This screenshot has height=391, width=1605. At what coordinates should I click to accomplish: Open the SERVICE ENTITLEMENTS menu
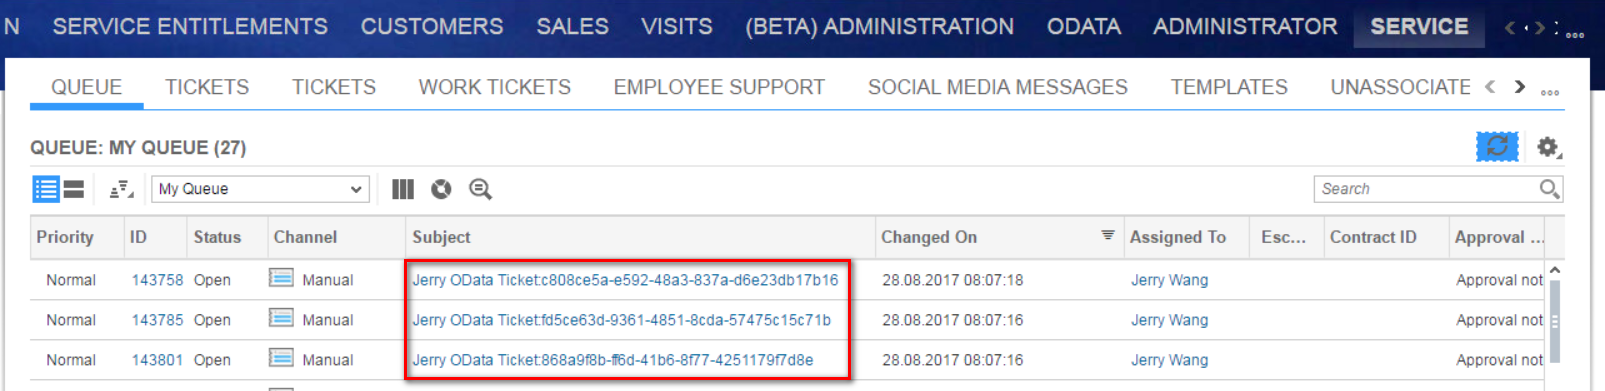click(x=190, y=27)
